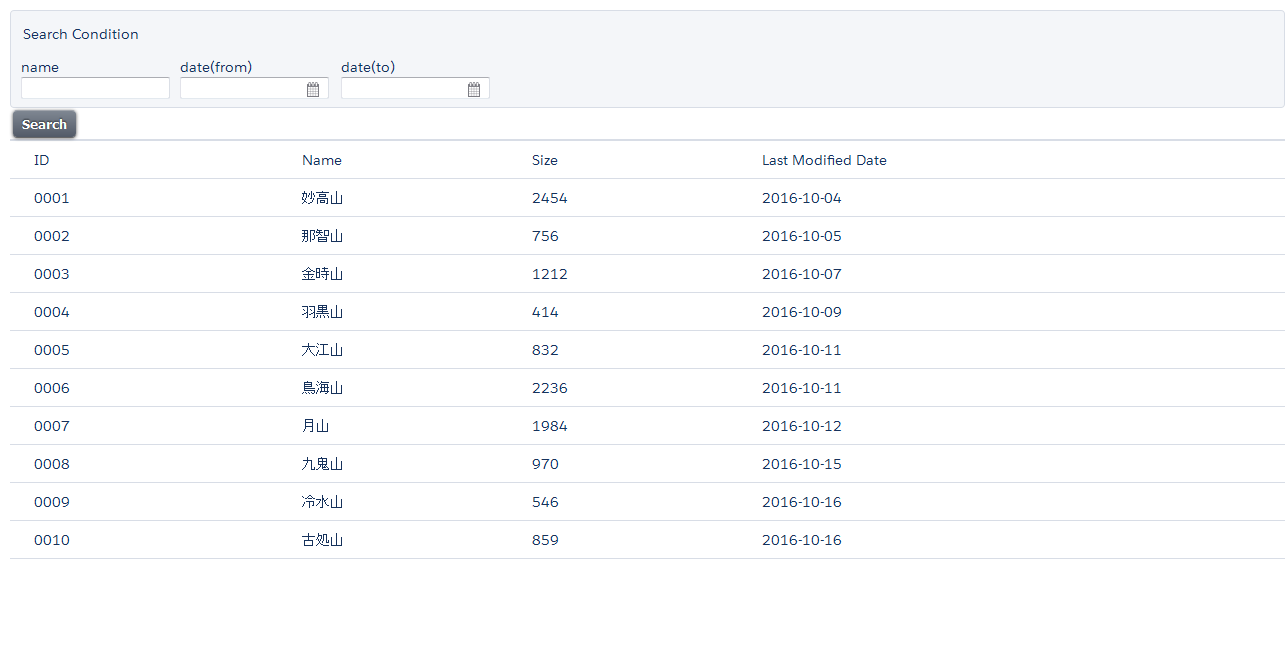Select the ID cell 0005
The image size is (1285, 657).
(52, 350)
